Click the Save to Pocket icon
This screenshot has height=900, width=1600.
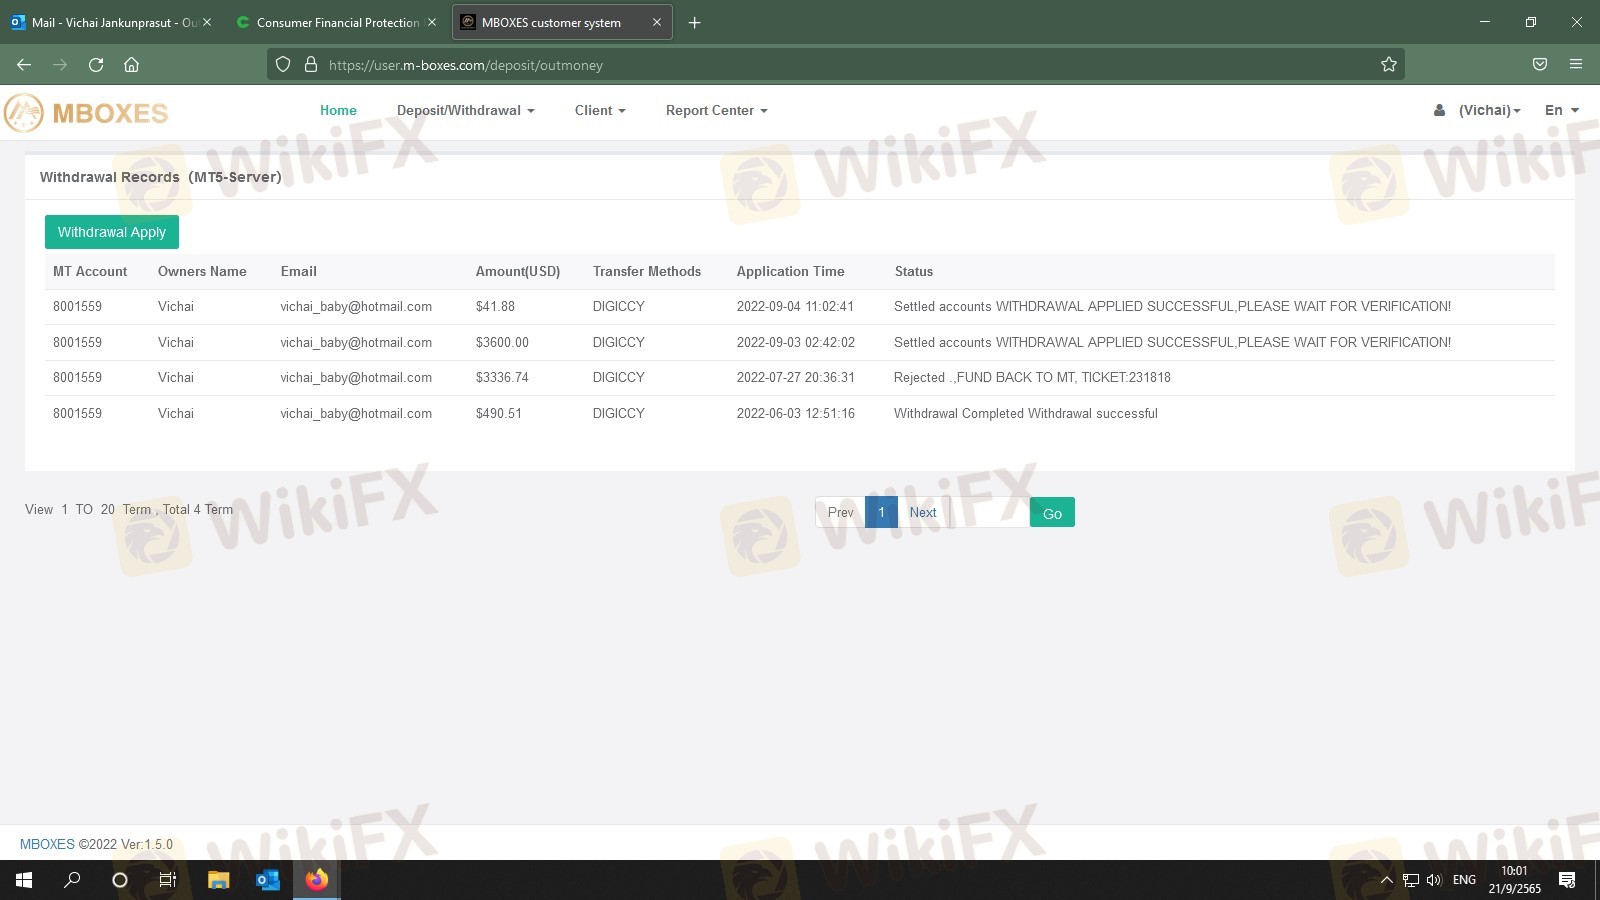click(1540, 65)
